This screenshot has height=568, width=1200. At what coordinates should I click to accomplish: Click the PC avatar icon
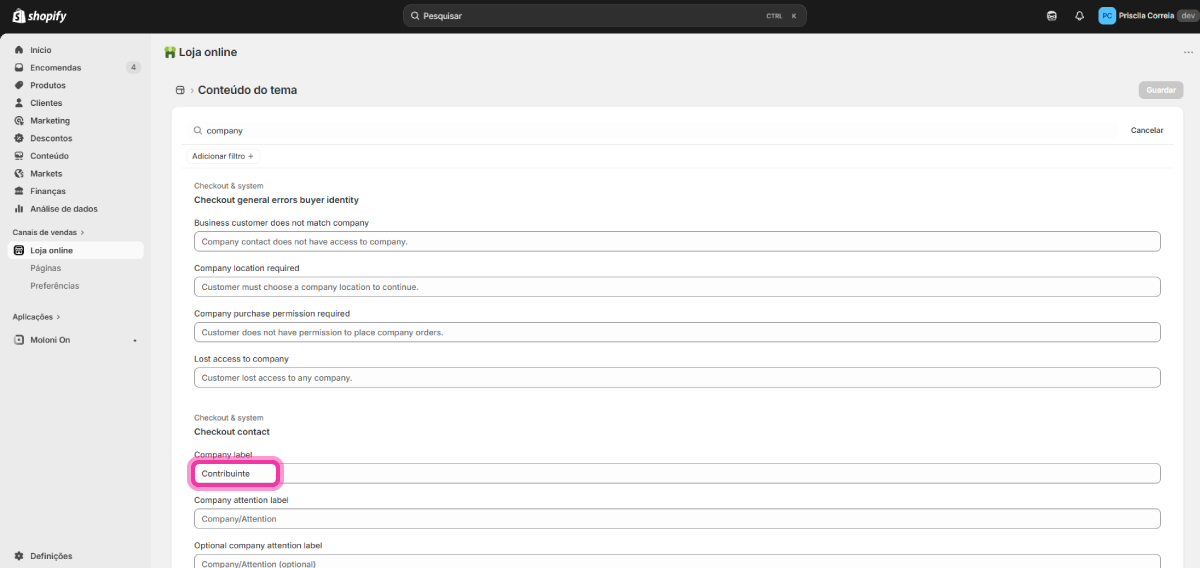tap(1107, 16)
